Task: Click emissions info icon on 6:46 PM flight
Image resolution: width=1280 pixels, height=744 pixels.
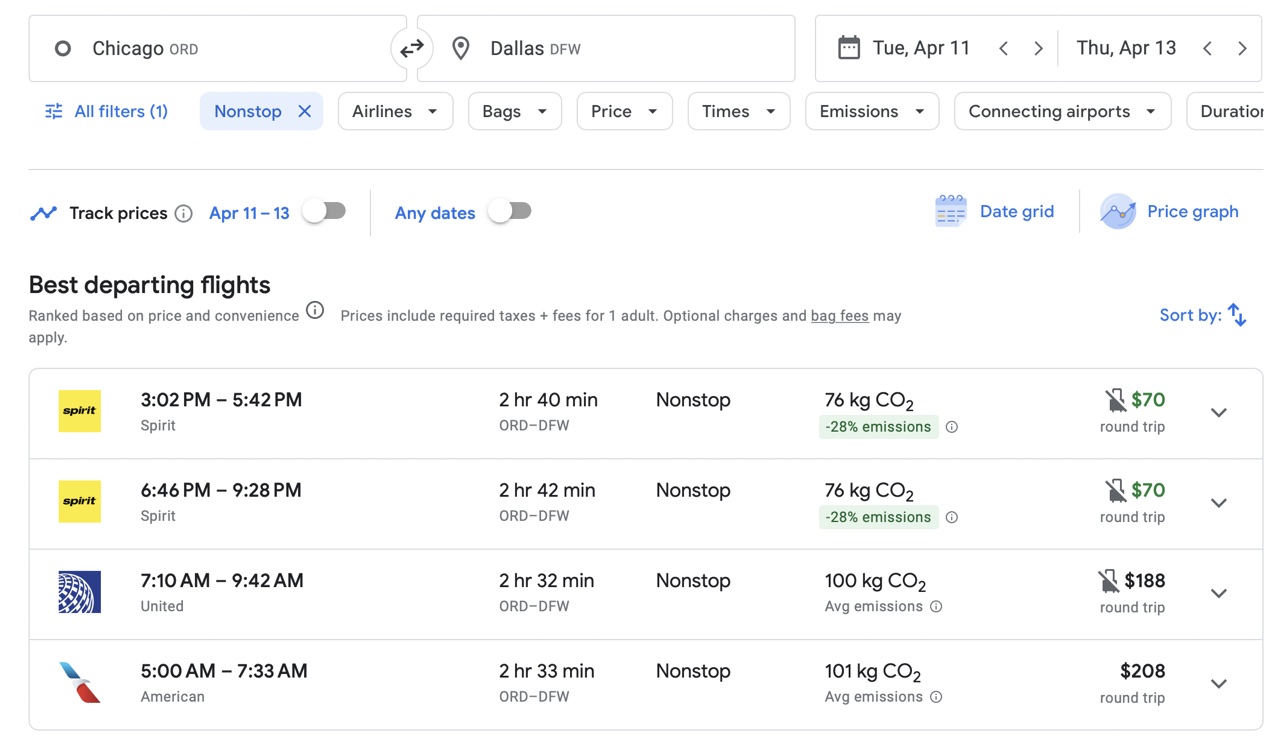Action: (x=952, y=517)
